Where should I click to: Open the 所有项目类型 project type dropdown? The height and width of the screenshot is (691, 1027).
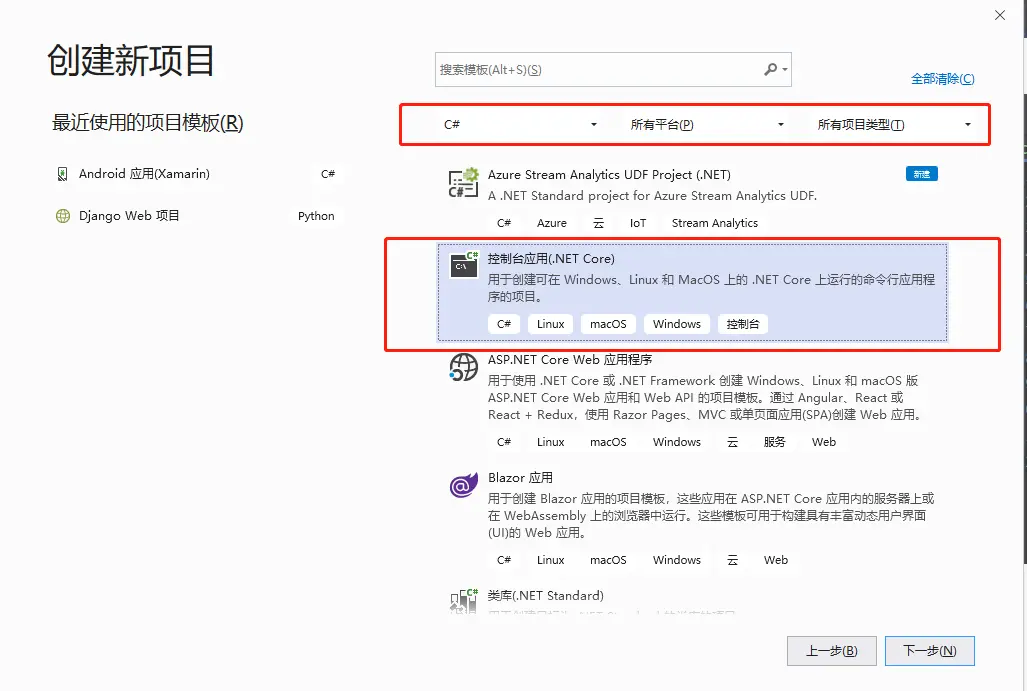point(893,124)
